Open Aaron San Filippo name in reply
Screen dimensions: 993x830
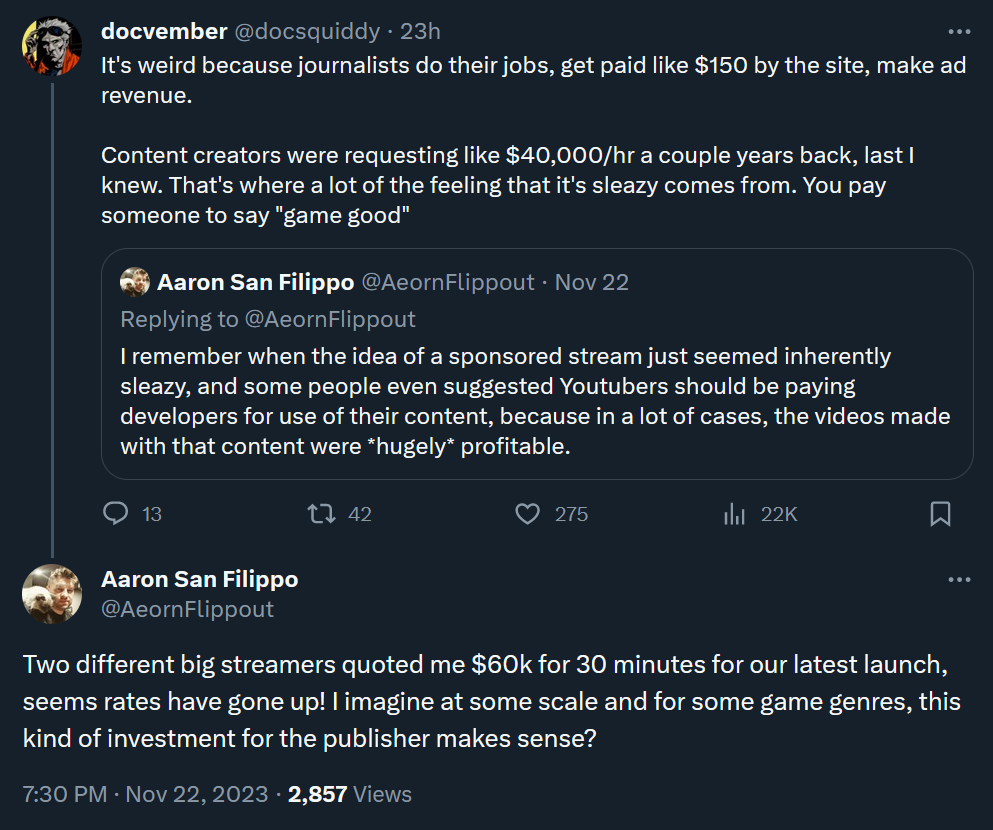199,579
